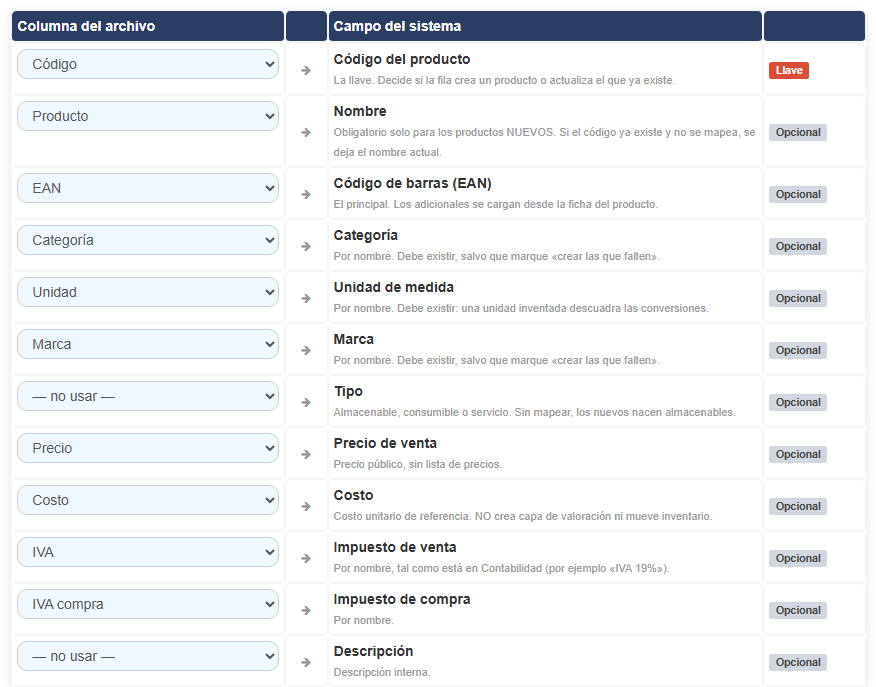Open the Código file column dropdown
876x687 pixels.
pos(148,64)
